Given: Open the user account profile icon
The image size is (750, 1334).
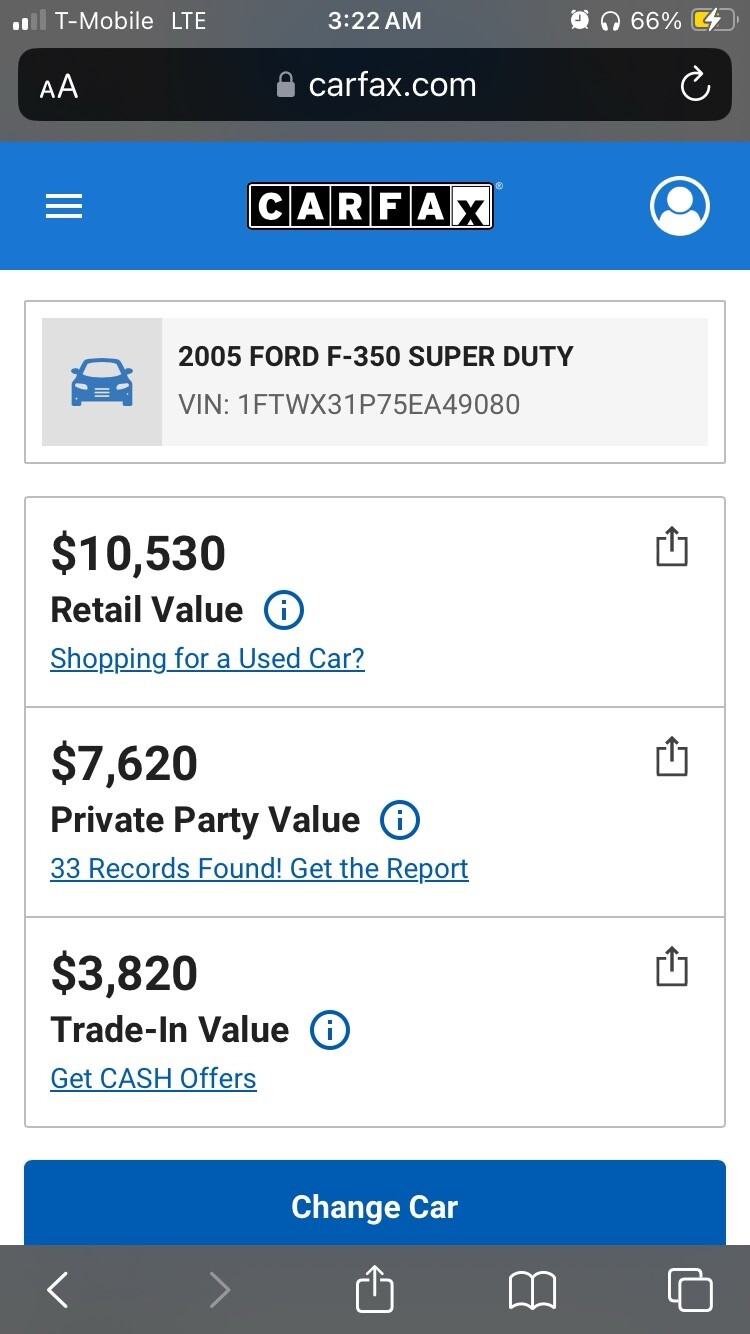Looking at the screenshot, I should 680,206.
